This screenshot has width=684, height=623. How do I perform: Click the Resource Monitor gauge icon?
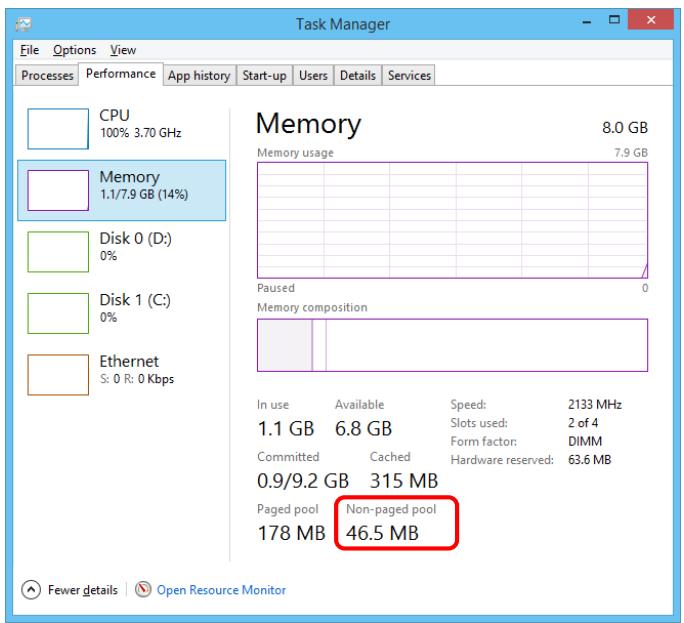pos(143,589)
